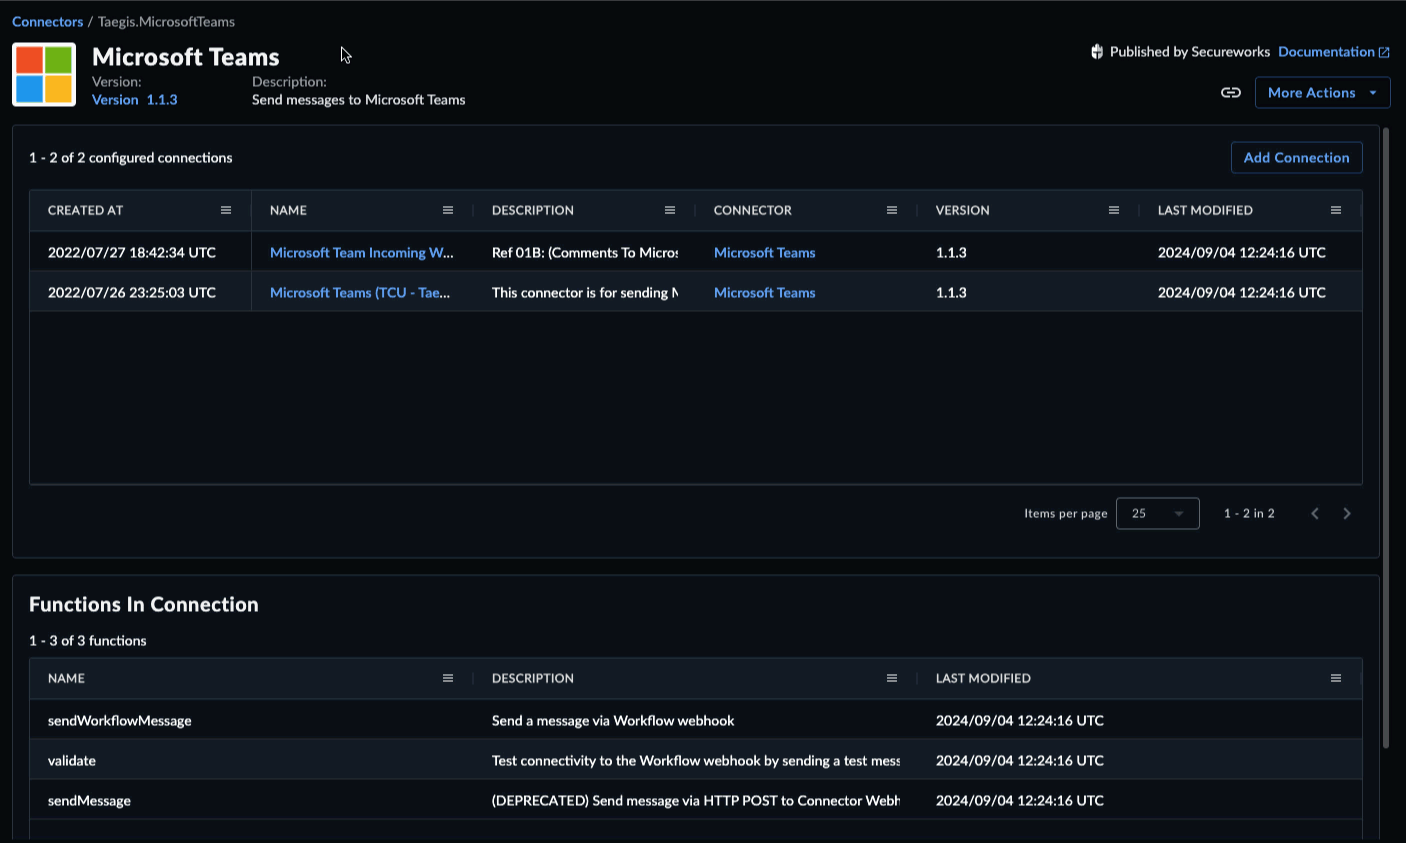Open NAME column menu in connections table
The image size is (1406, 843).
click(x=448, y=210)
